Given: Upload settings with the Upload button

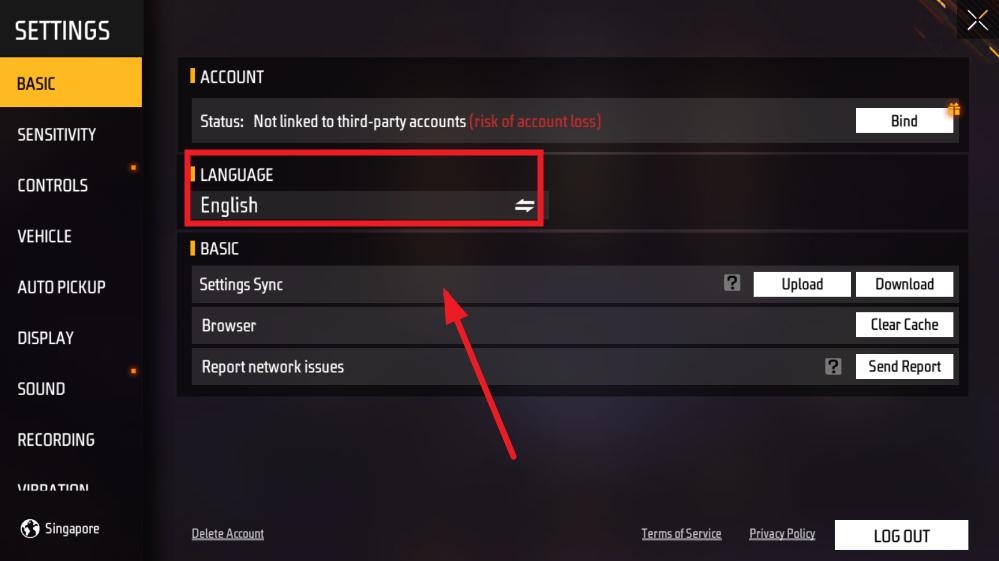Looking at the screenshot, I should [802, 284].
